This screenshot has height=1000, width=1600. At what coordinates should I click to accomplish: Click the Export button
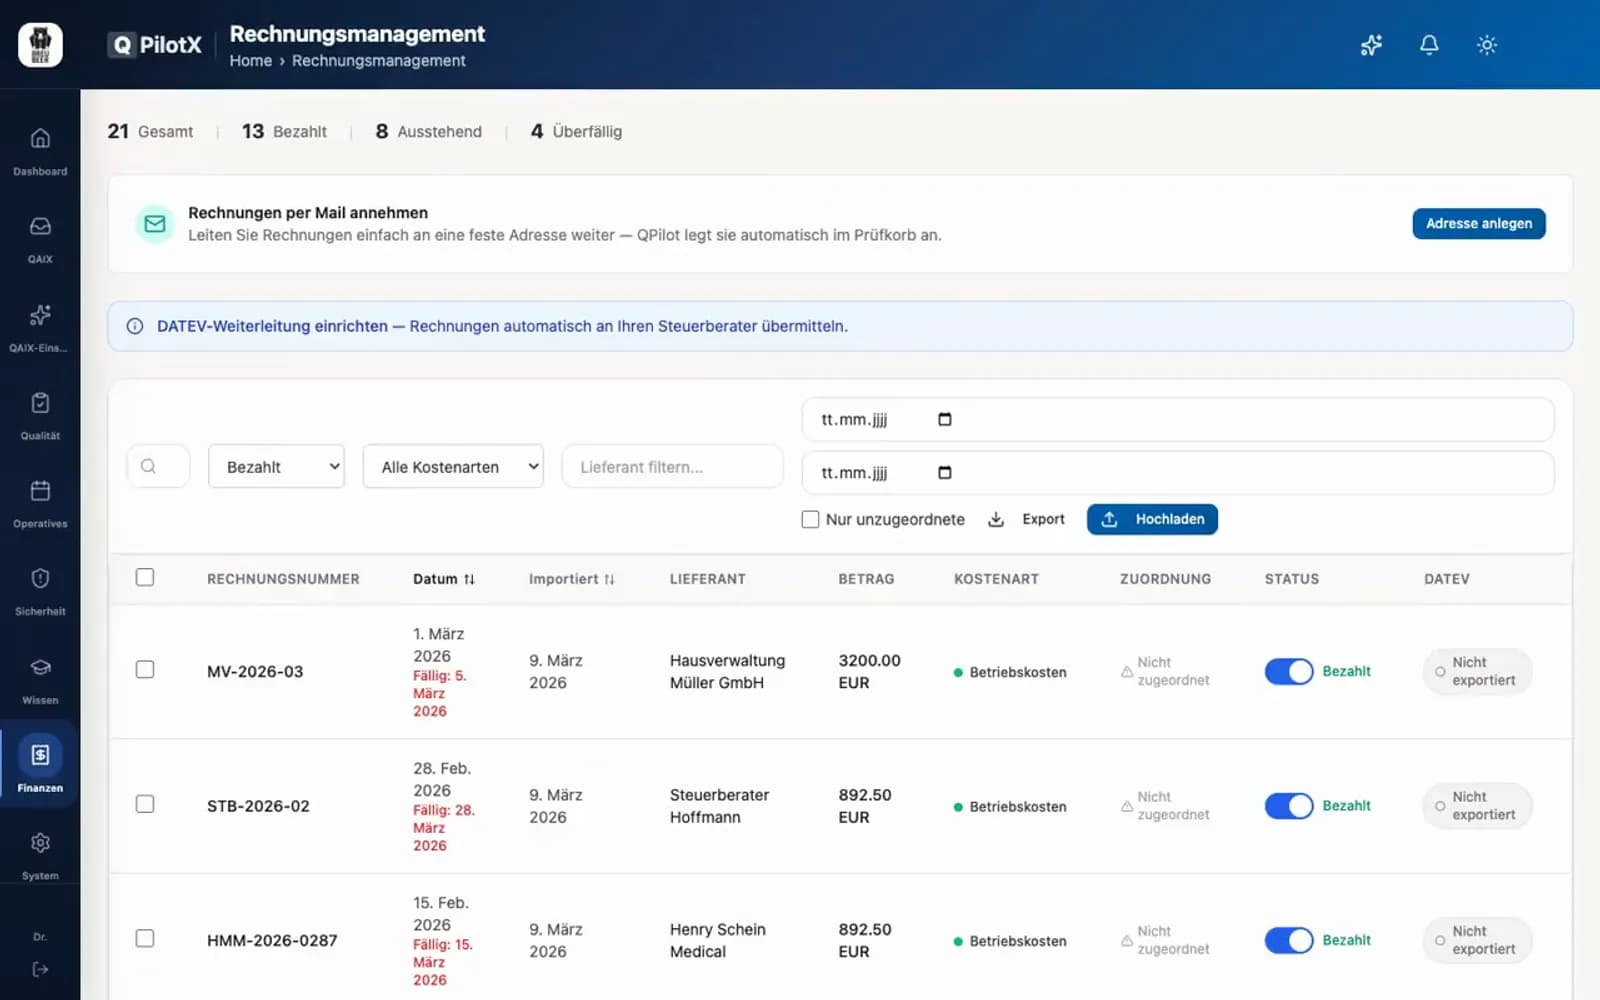click(x=1027, y=519)
